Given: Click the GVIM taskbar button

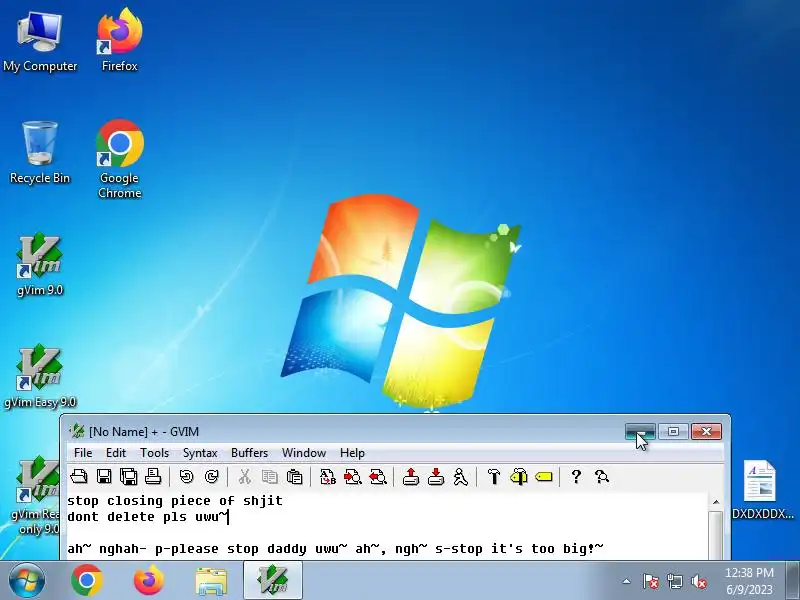Looking at the screenshot, I should click(273, 580).
